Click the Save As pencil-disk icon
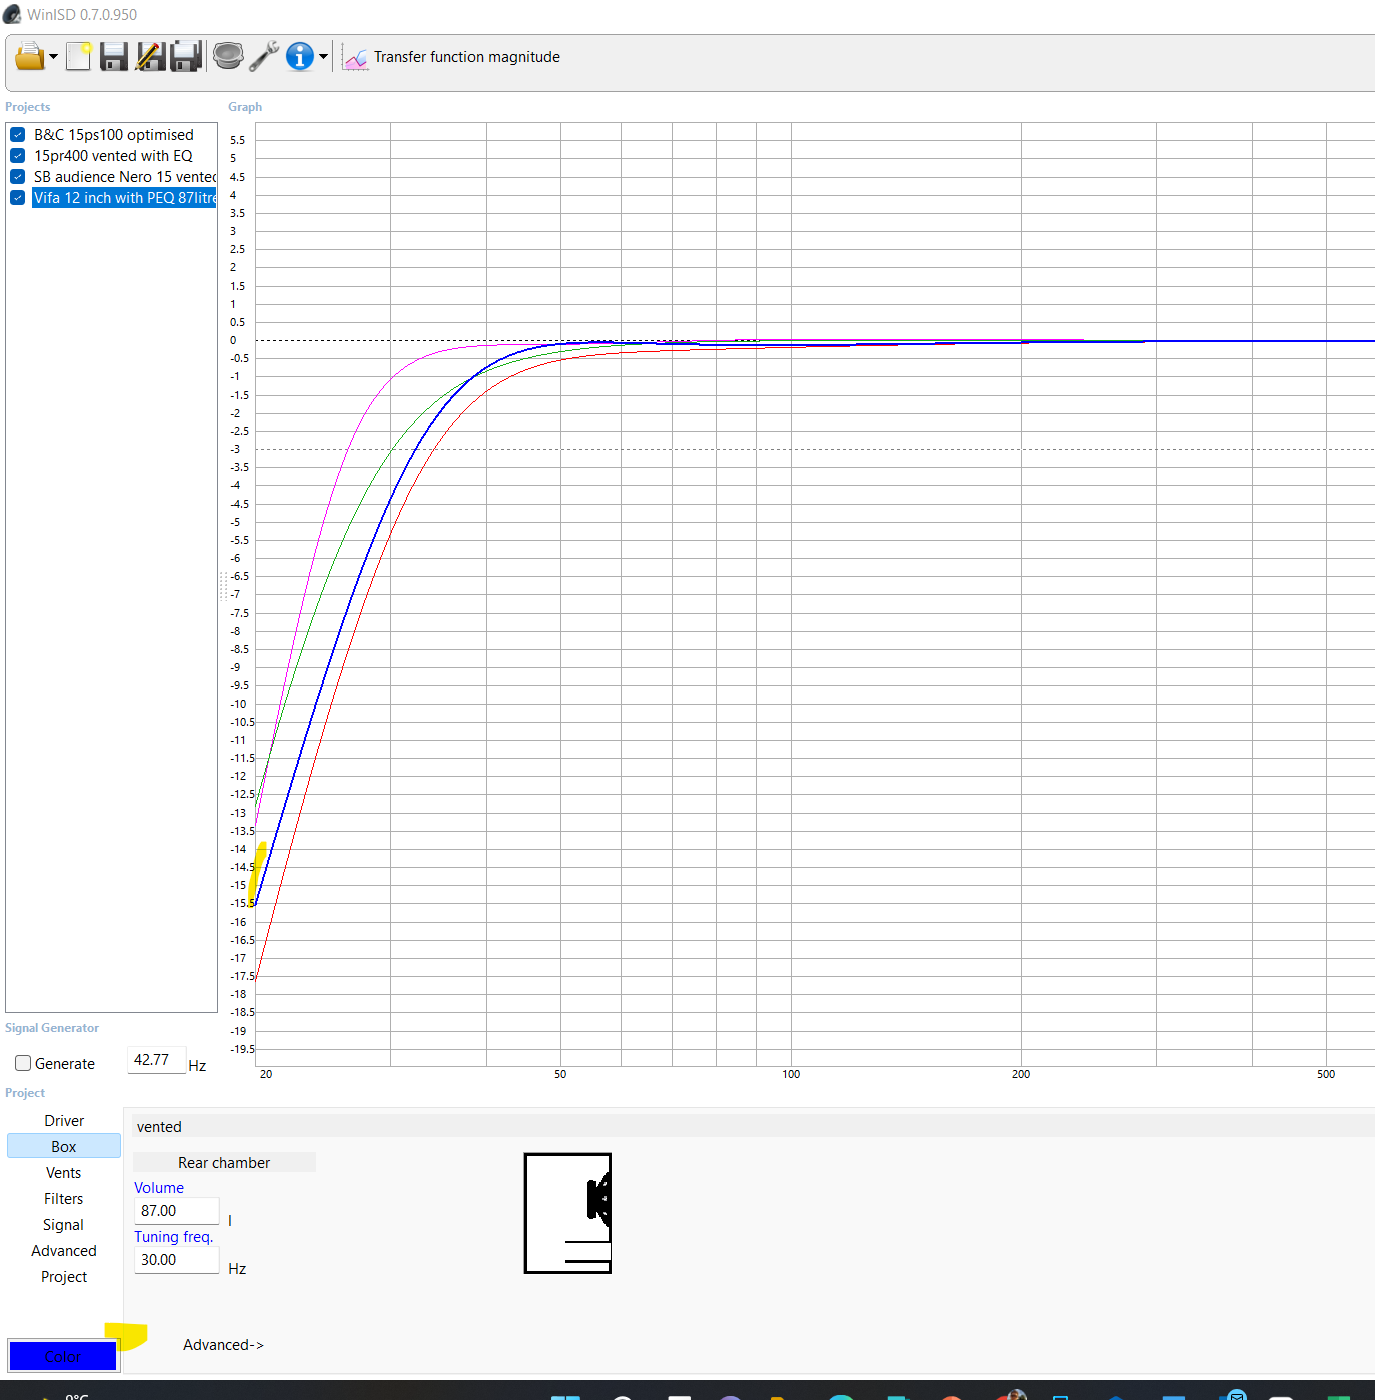The width and height of the screenshot is (1375, 1400). point(150,56)
